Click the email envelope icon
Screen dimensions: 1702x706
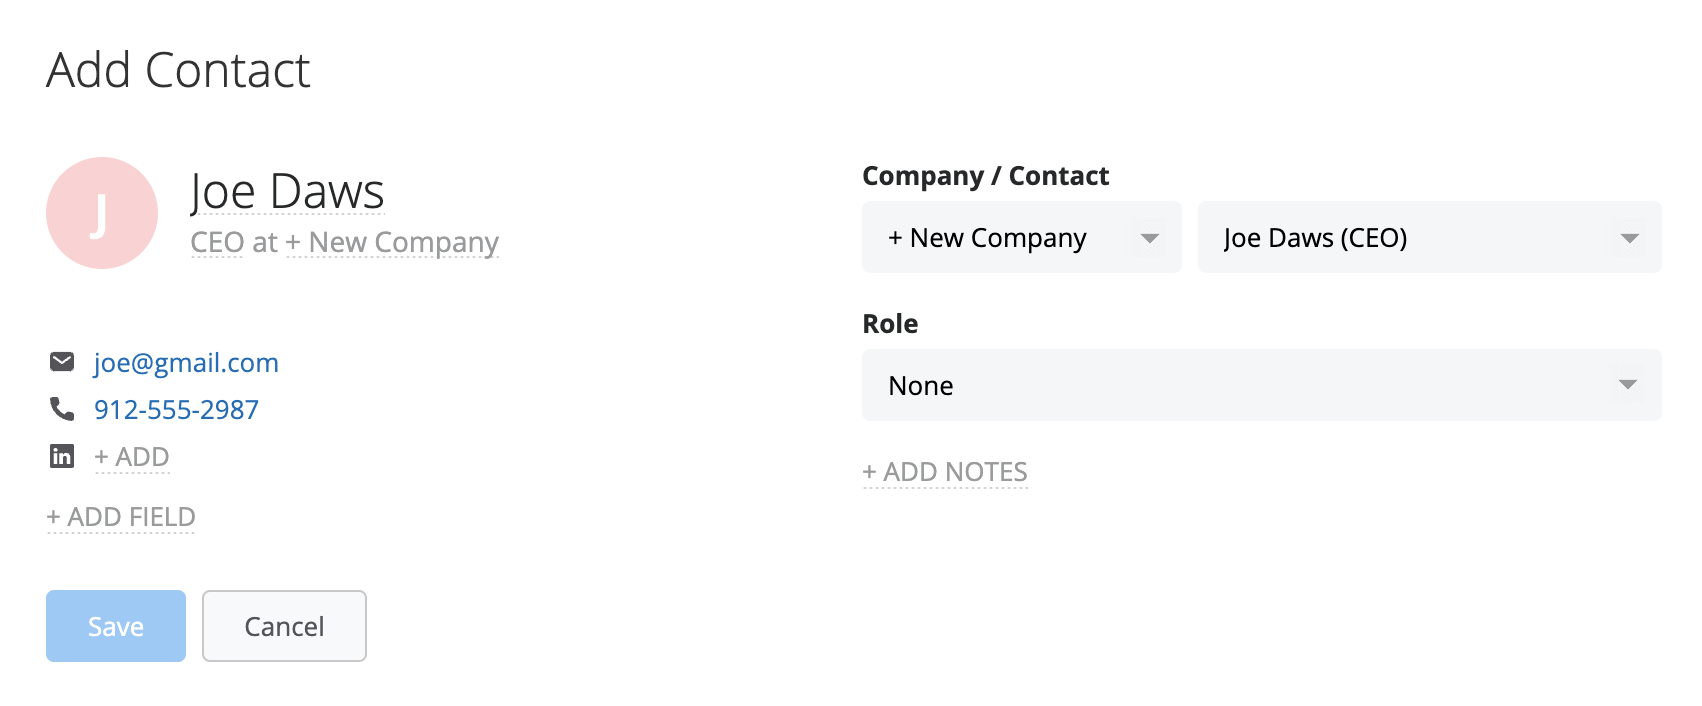click(62, 362)
